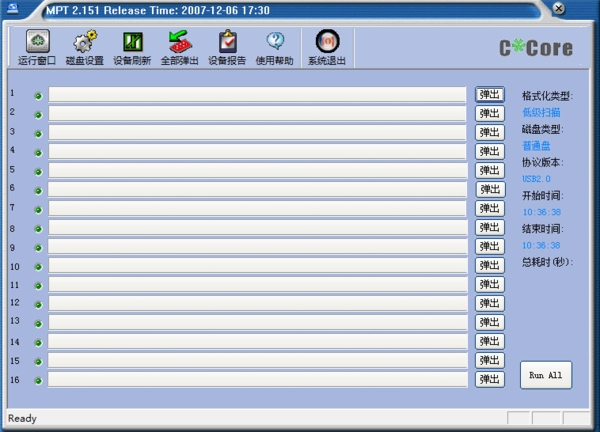Click the start time value under 开始时间

[541, 212]
